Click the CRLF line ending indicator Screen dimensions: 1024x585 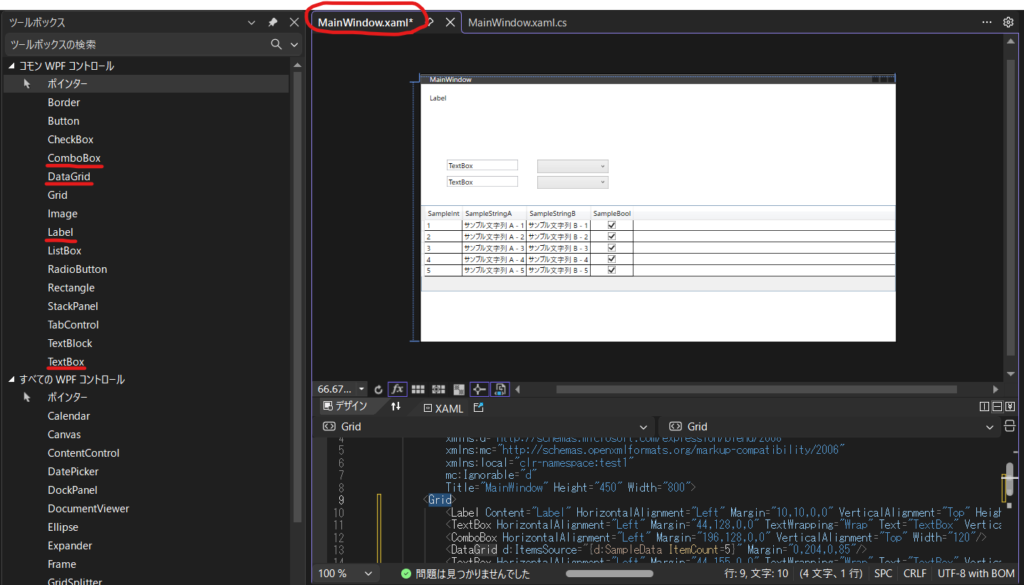(915, 574)
